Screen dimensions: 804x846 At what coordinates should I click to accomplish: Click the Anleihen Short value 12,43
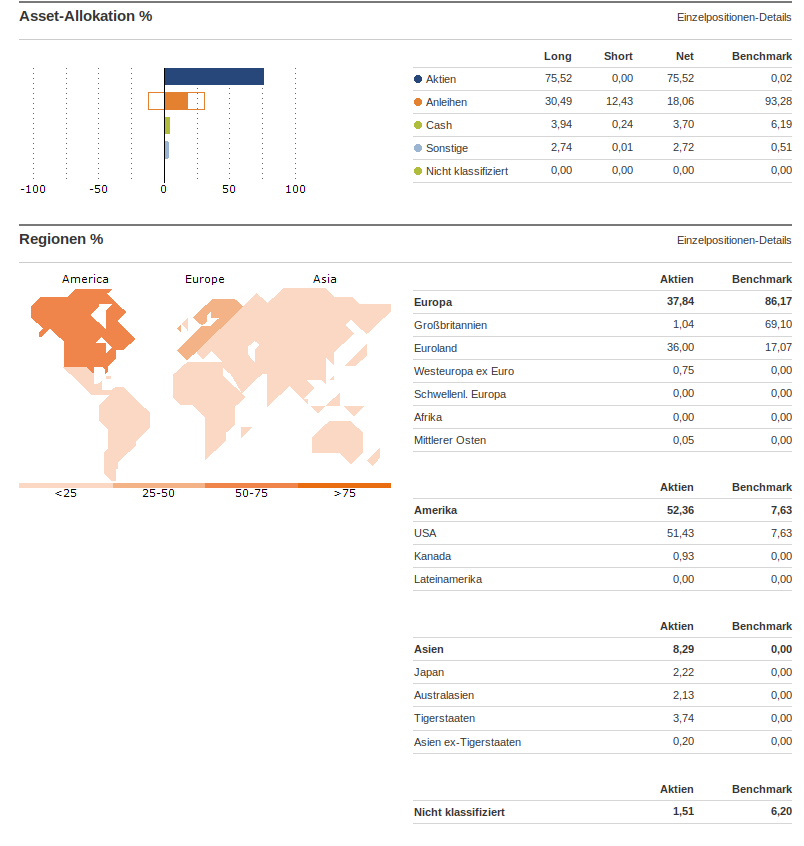pyautogui.click(x=619, y=101)
